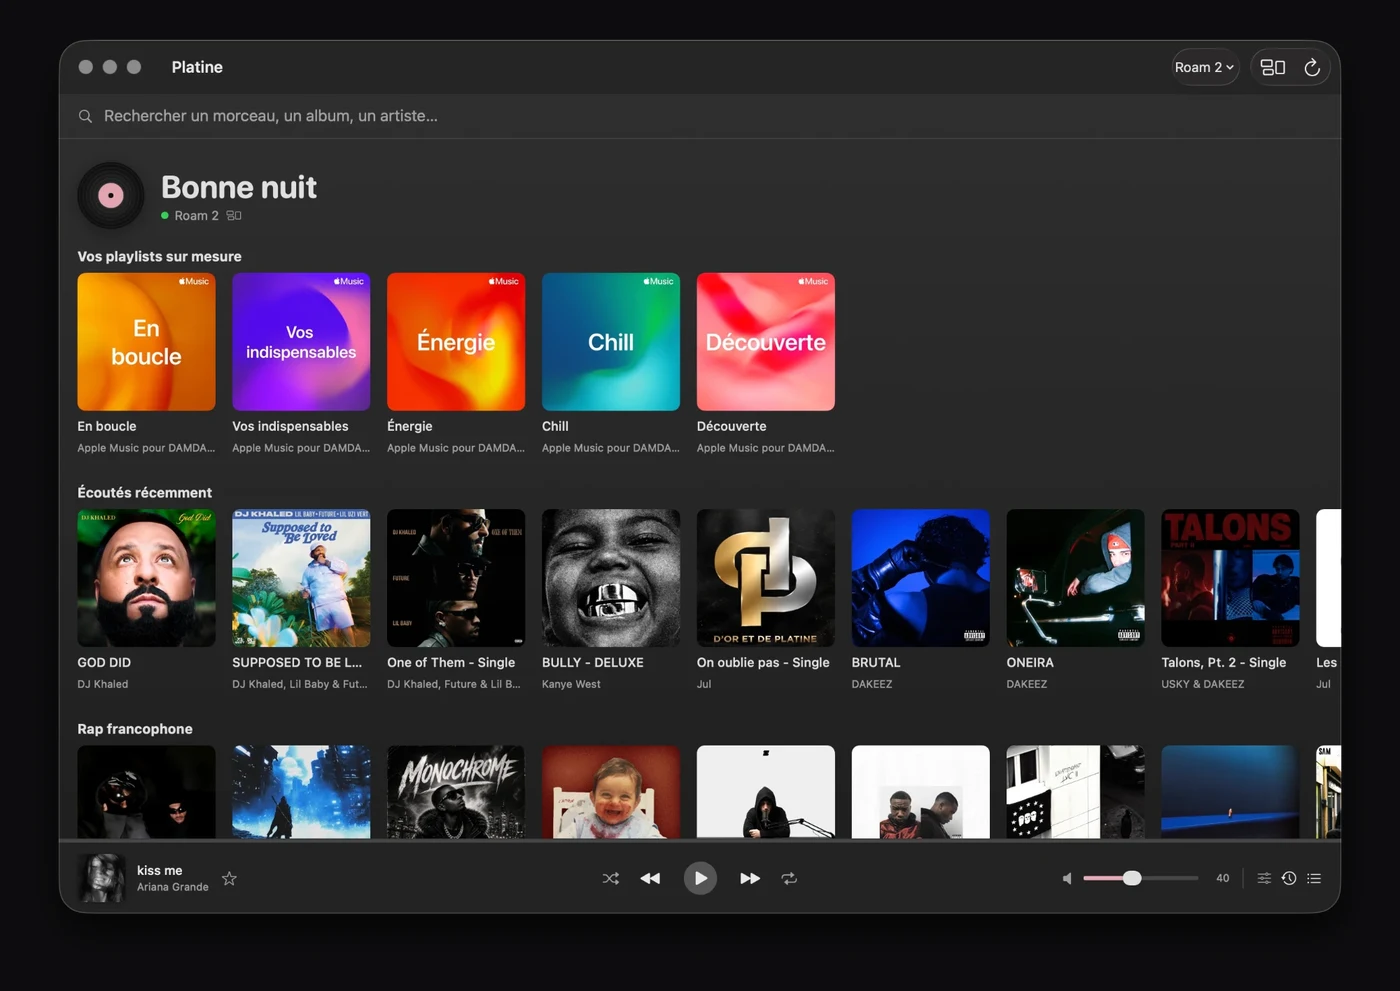The image size is (1400, 991).
Task: Open the GOD DID album cover
Action: click(x=146, y=578)
